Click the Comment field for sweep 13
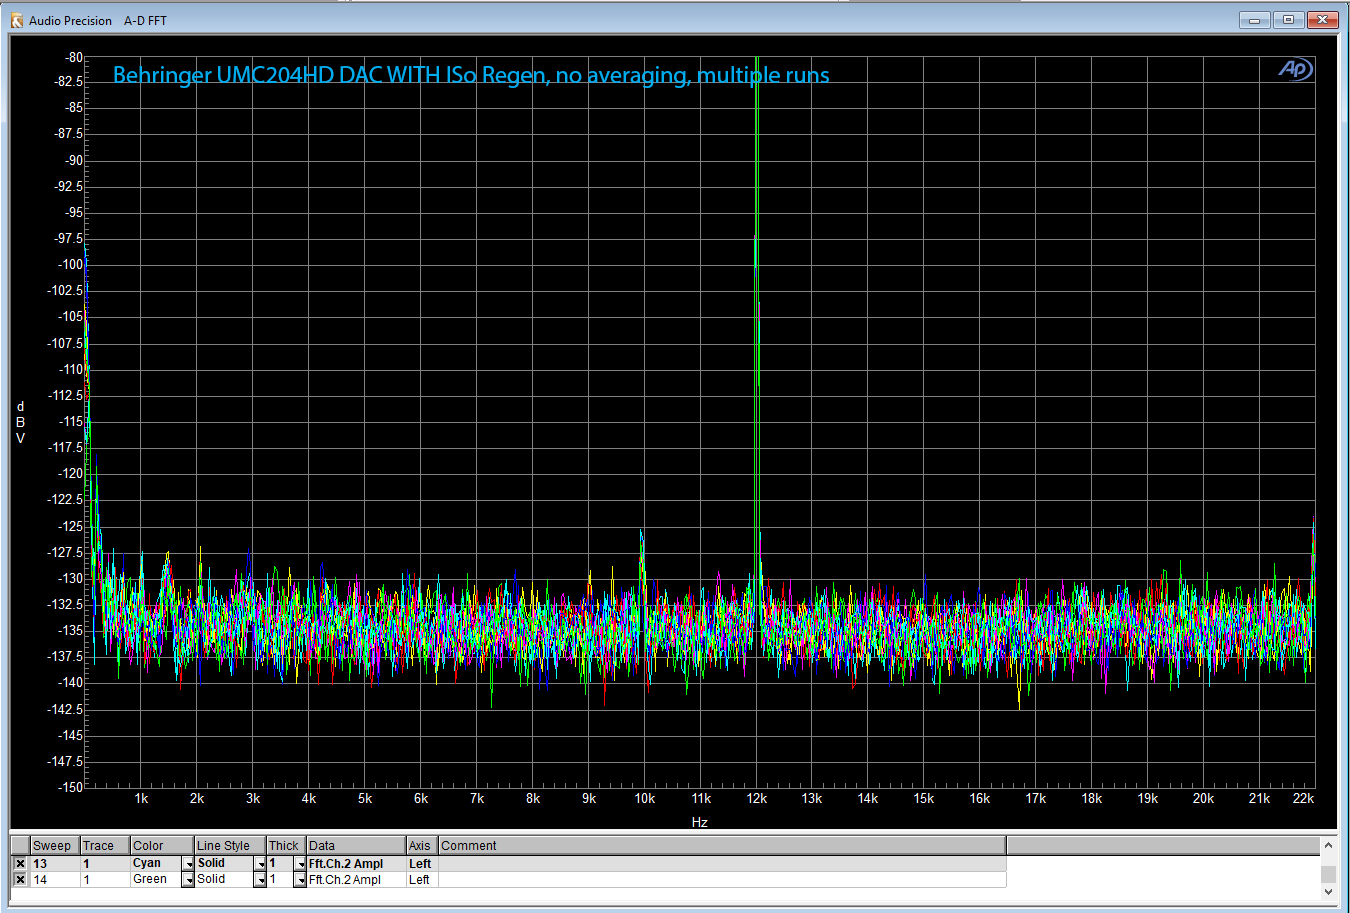Image resolution: width=1350 pixels, height=913 pixels. 722,864
